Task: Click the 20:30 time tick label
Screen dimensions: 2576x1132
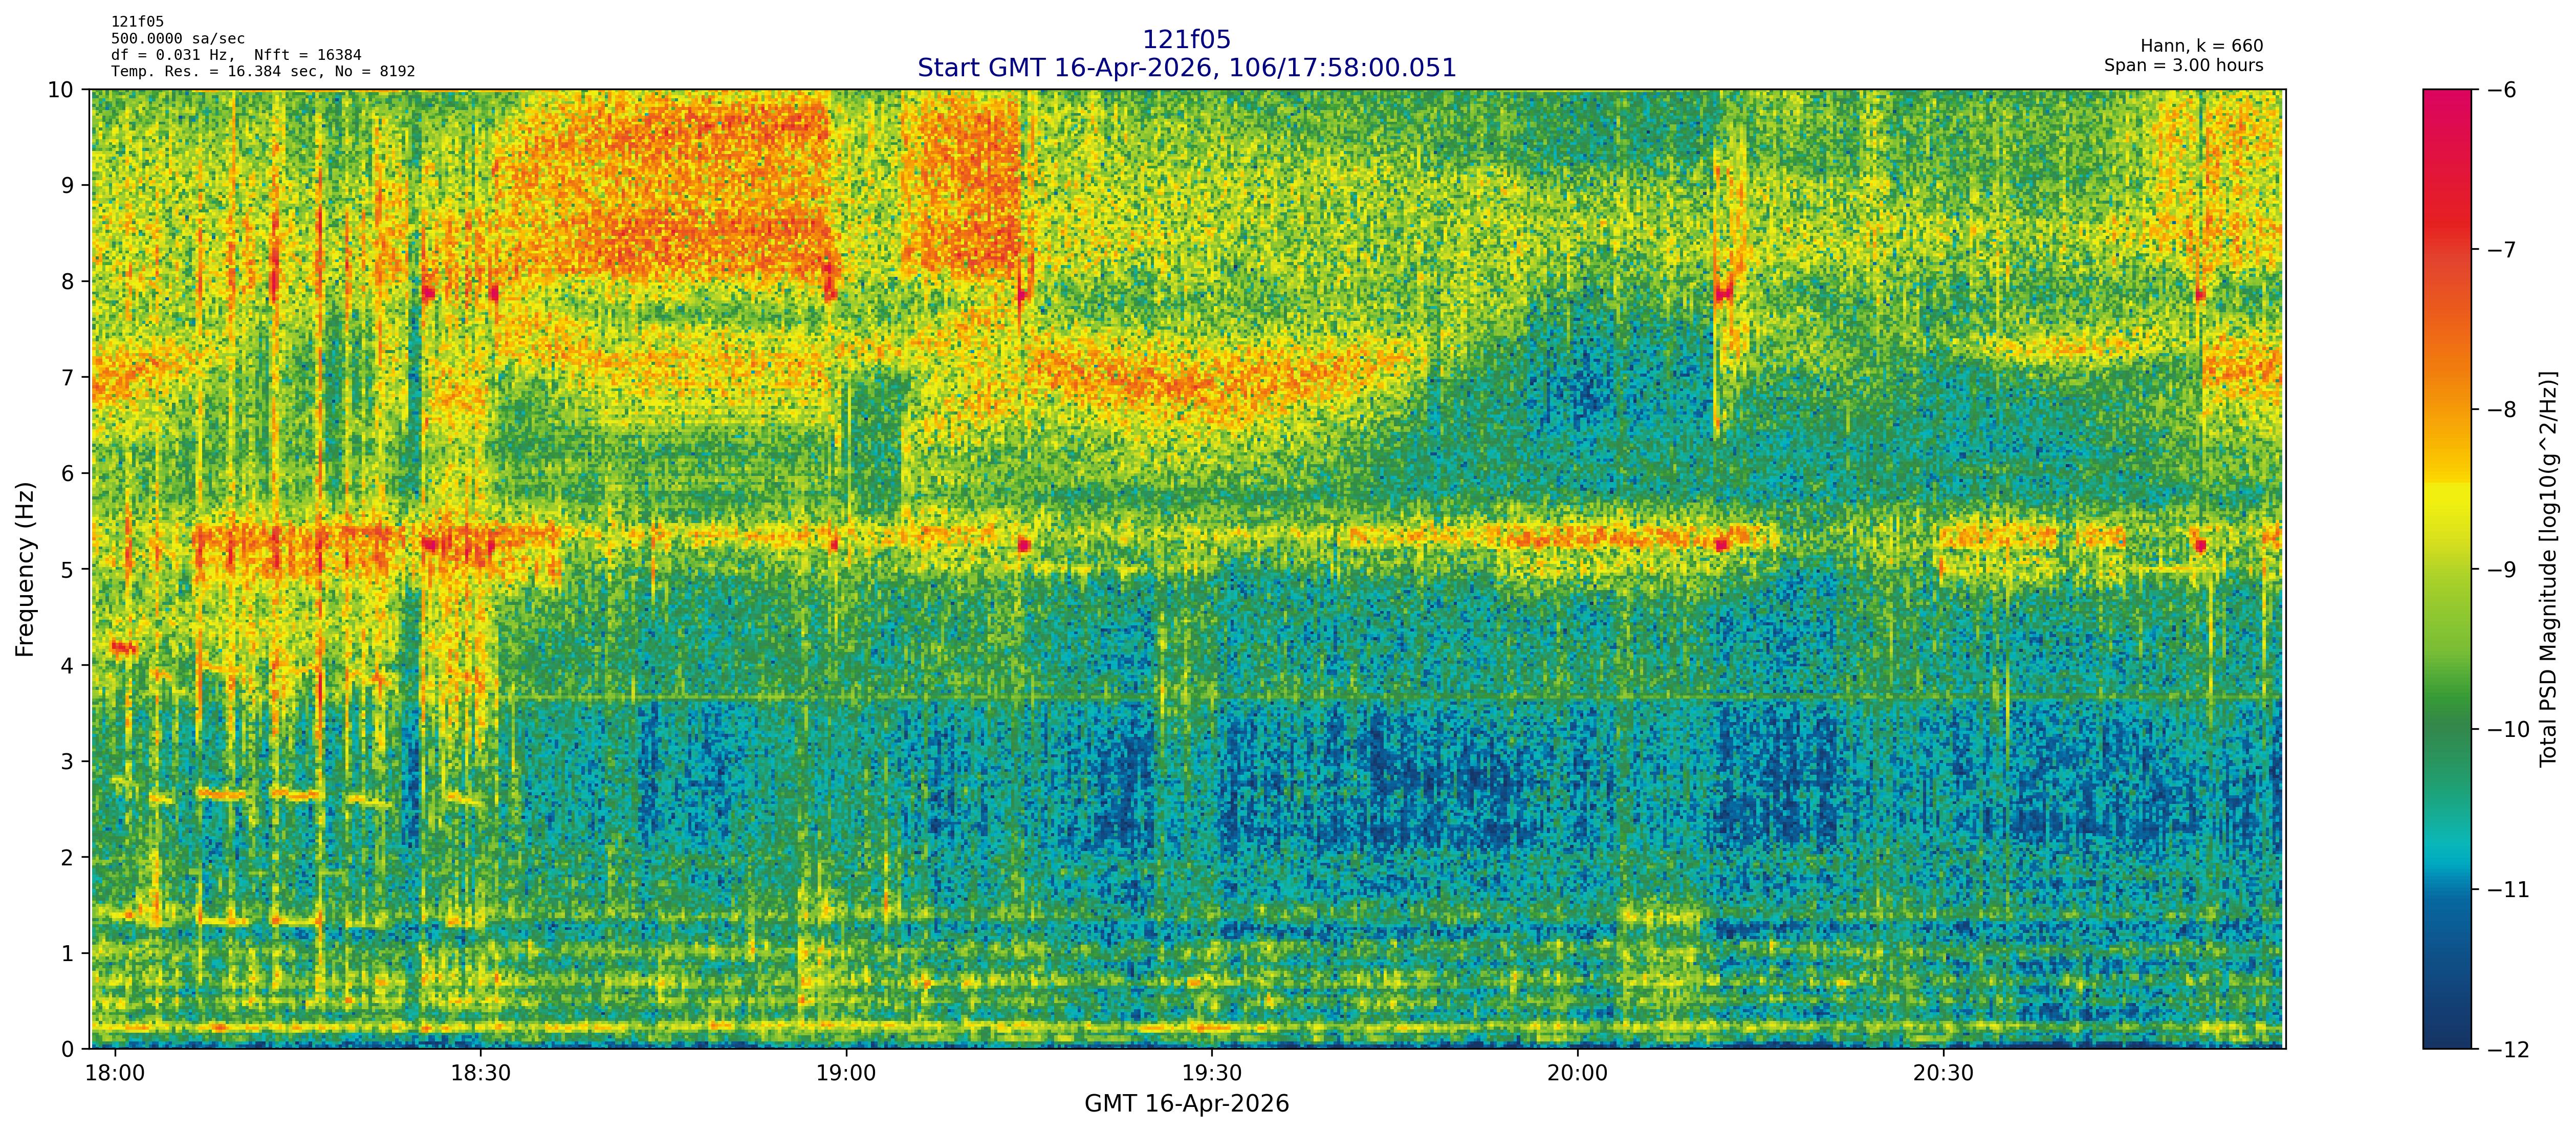Action: tap(1943, 1074)
